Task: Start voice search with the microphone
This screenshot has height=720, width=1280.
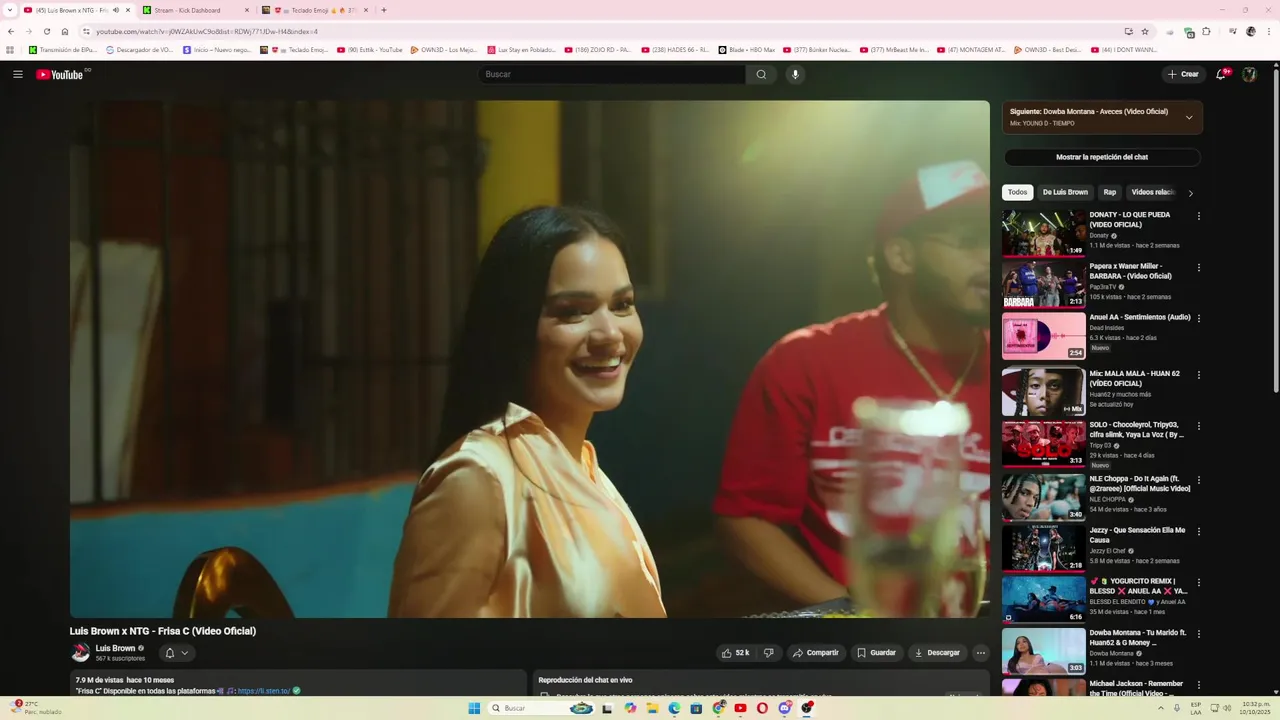Action: click(795, 74)
